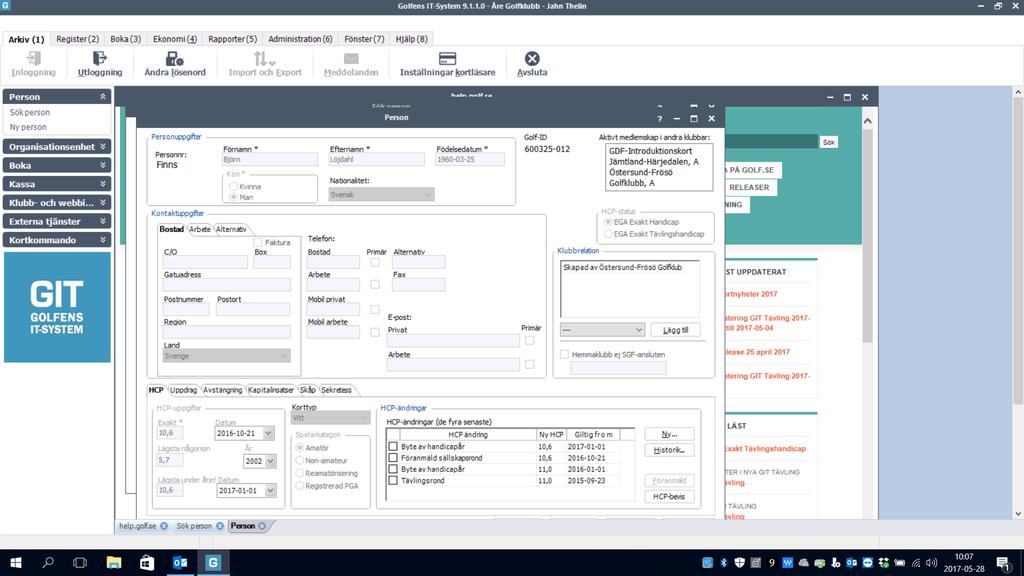The width and height of the screenshot is (1024, 576).
Task: Open Outlook from taskbar
Action: pyautogui.click(x=180, y=562)
